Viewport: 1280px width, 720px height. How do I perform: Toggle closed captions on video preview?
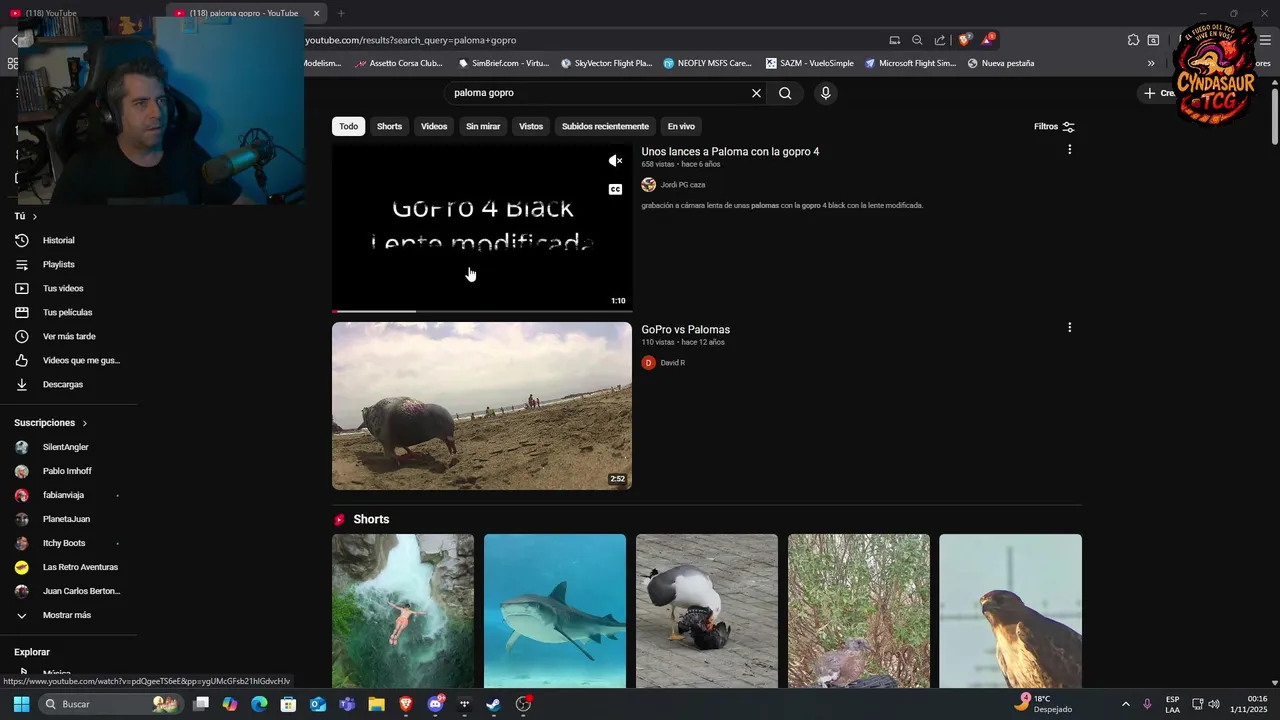point(615,189)
